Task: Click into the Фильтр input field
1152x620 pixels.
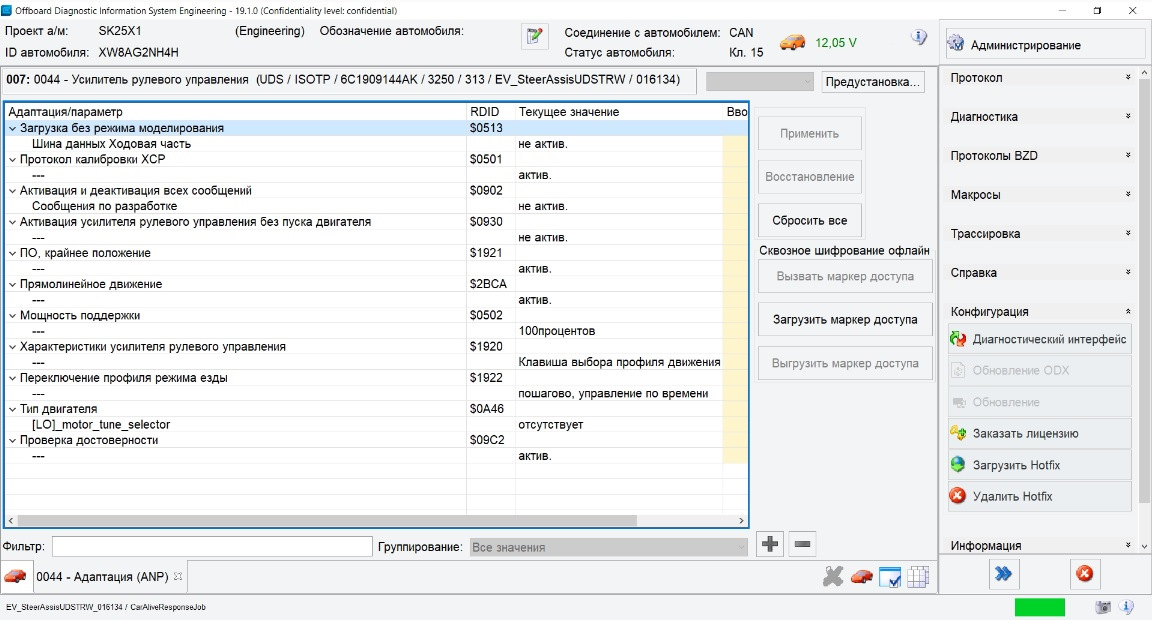Action: click(212, 547)
